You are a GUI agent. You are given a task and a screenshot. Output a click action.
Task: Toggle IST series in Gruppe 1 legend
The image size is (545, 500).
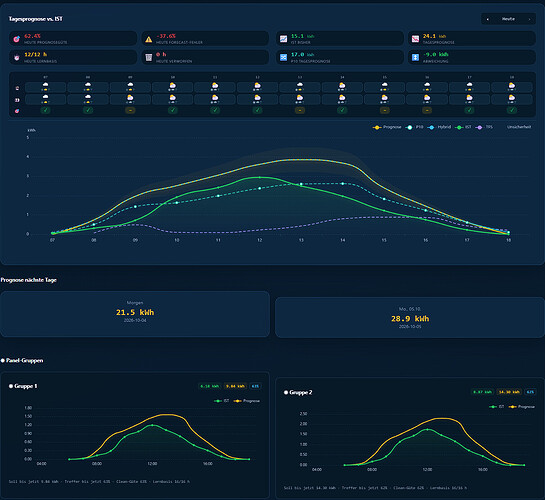[222, 401]
